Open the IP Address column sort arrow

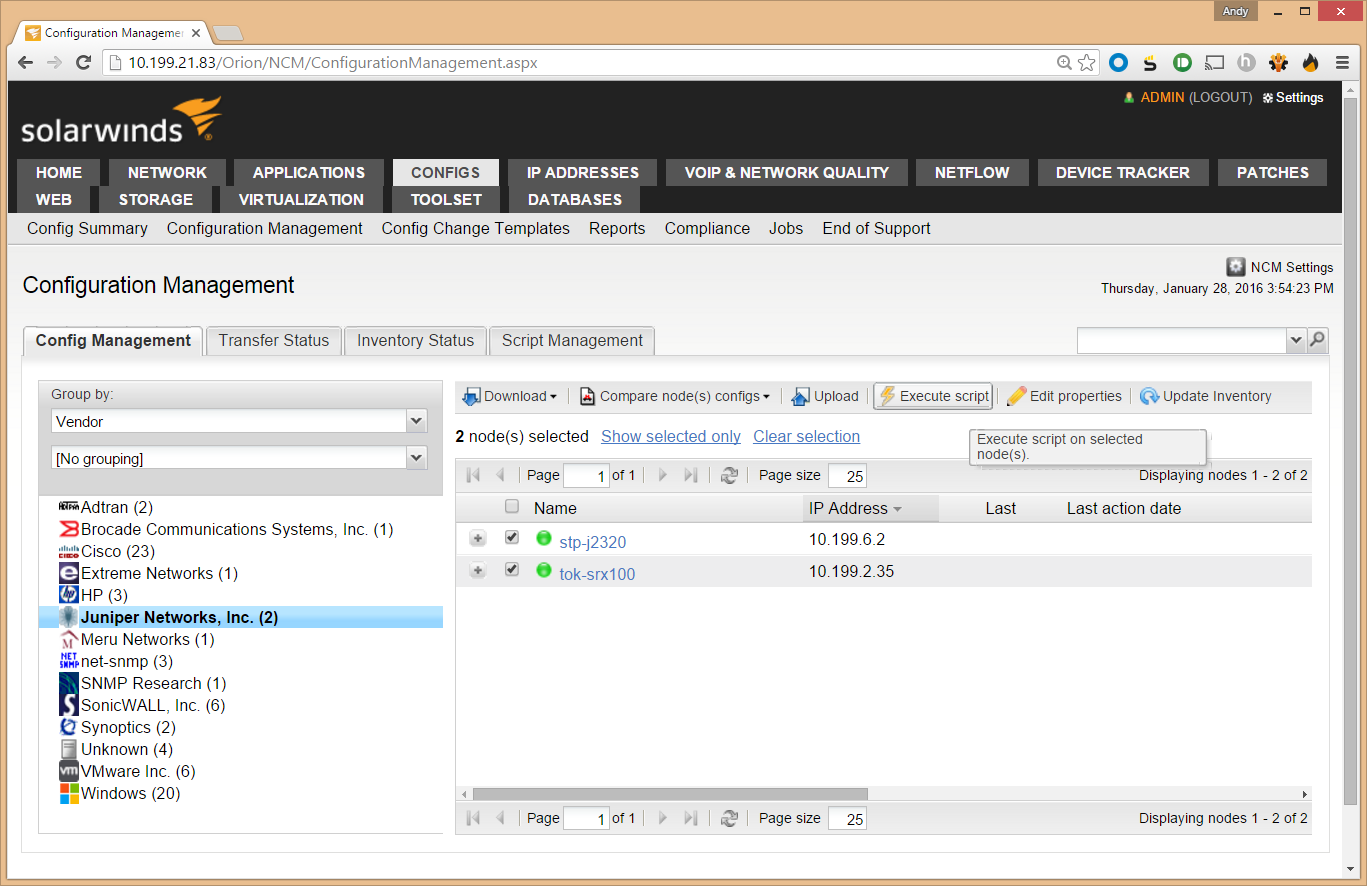point(897,509)
